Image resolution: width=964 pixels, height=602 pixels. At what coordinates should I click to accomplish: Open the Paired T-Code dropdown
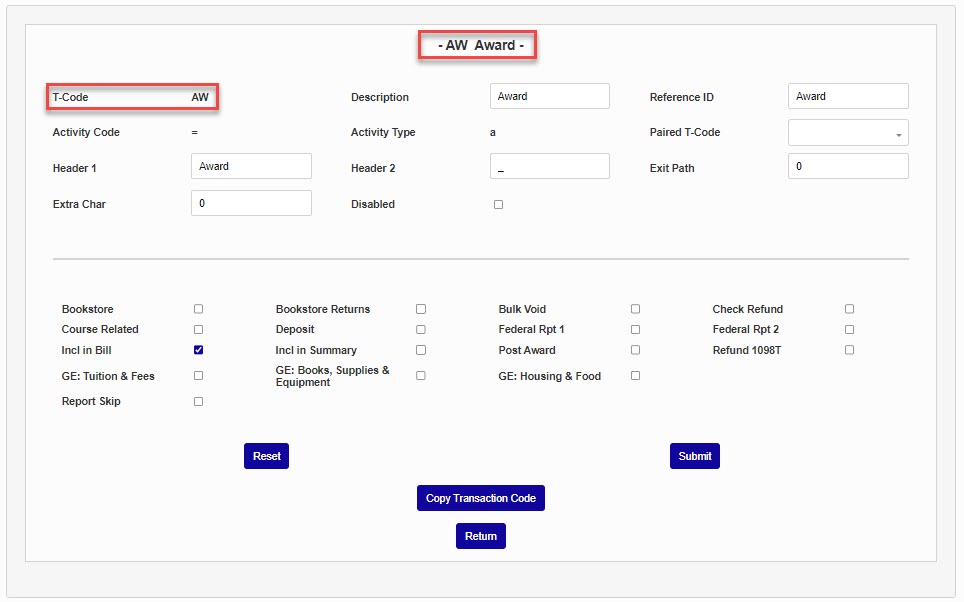pos(848,133)
